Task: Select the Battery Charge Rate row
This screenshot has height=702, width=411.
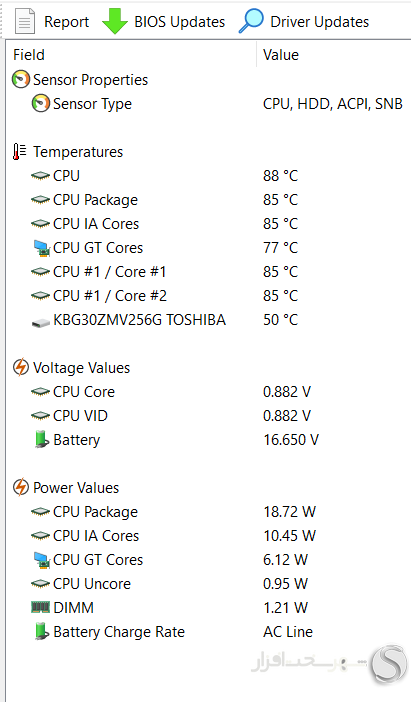Action: click(208, 632)
